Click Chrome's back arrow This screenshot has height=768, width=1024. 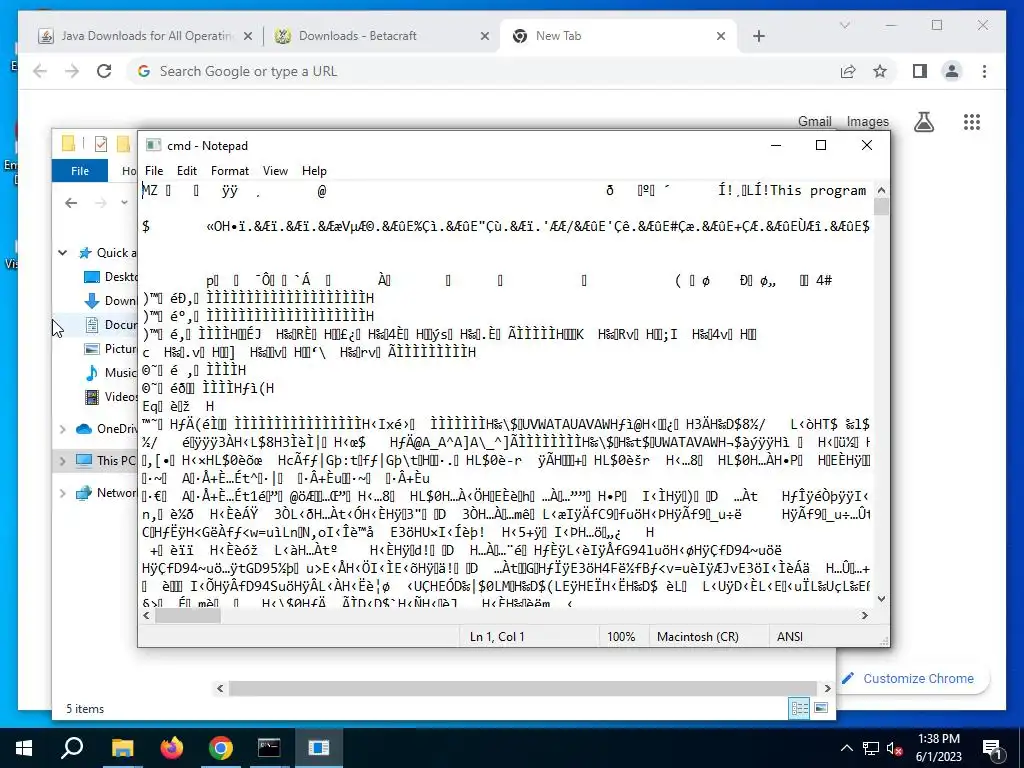40,71
